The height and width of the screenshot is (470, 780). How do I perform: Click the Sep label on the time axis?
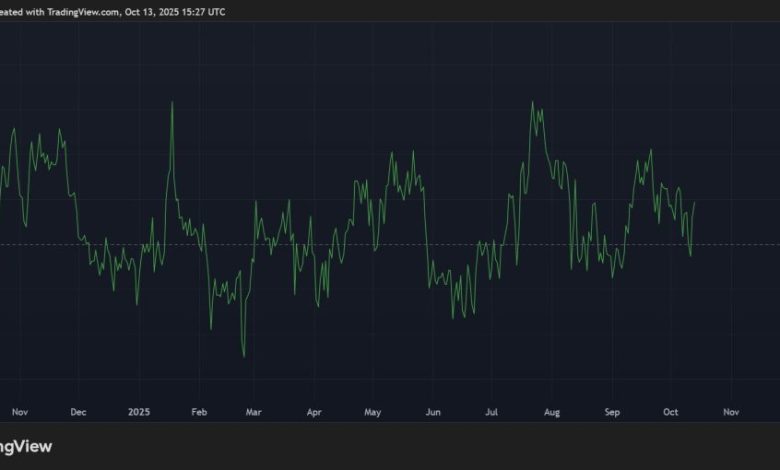tap(612, 412)
